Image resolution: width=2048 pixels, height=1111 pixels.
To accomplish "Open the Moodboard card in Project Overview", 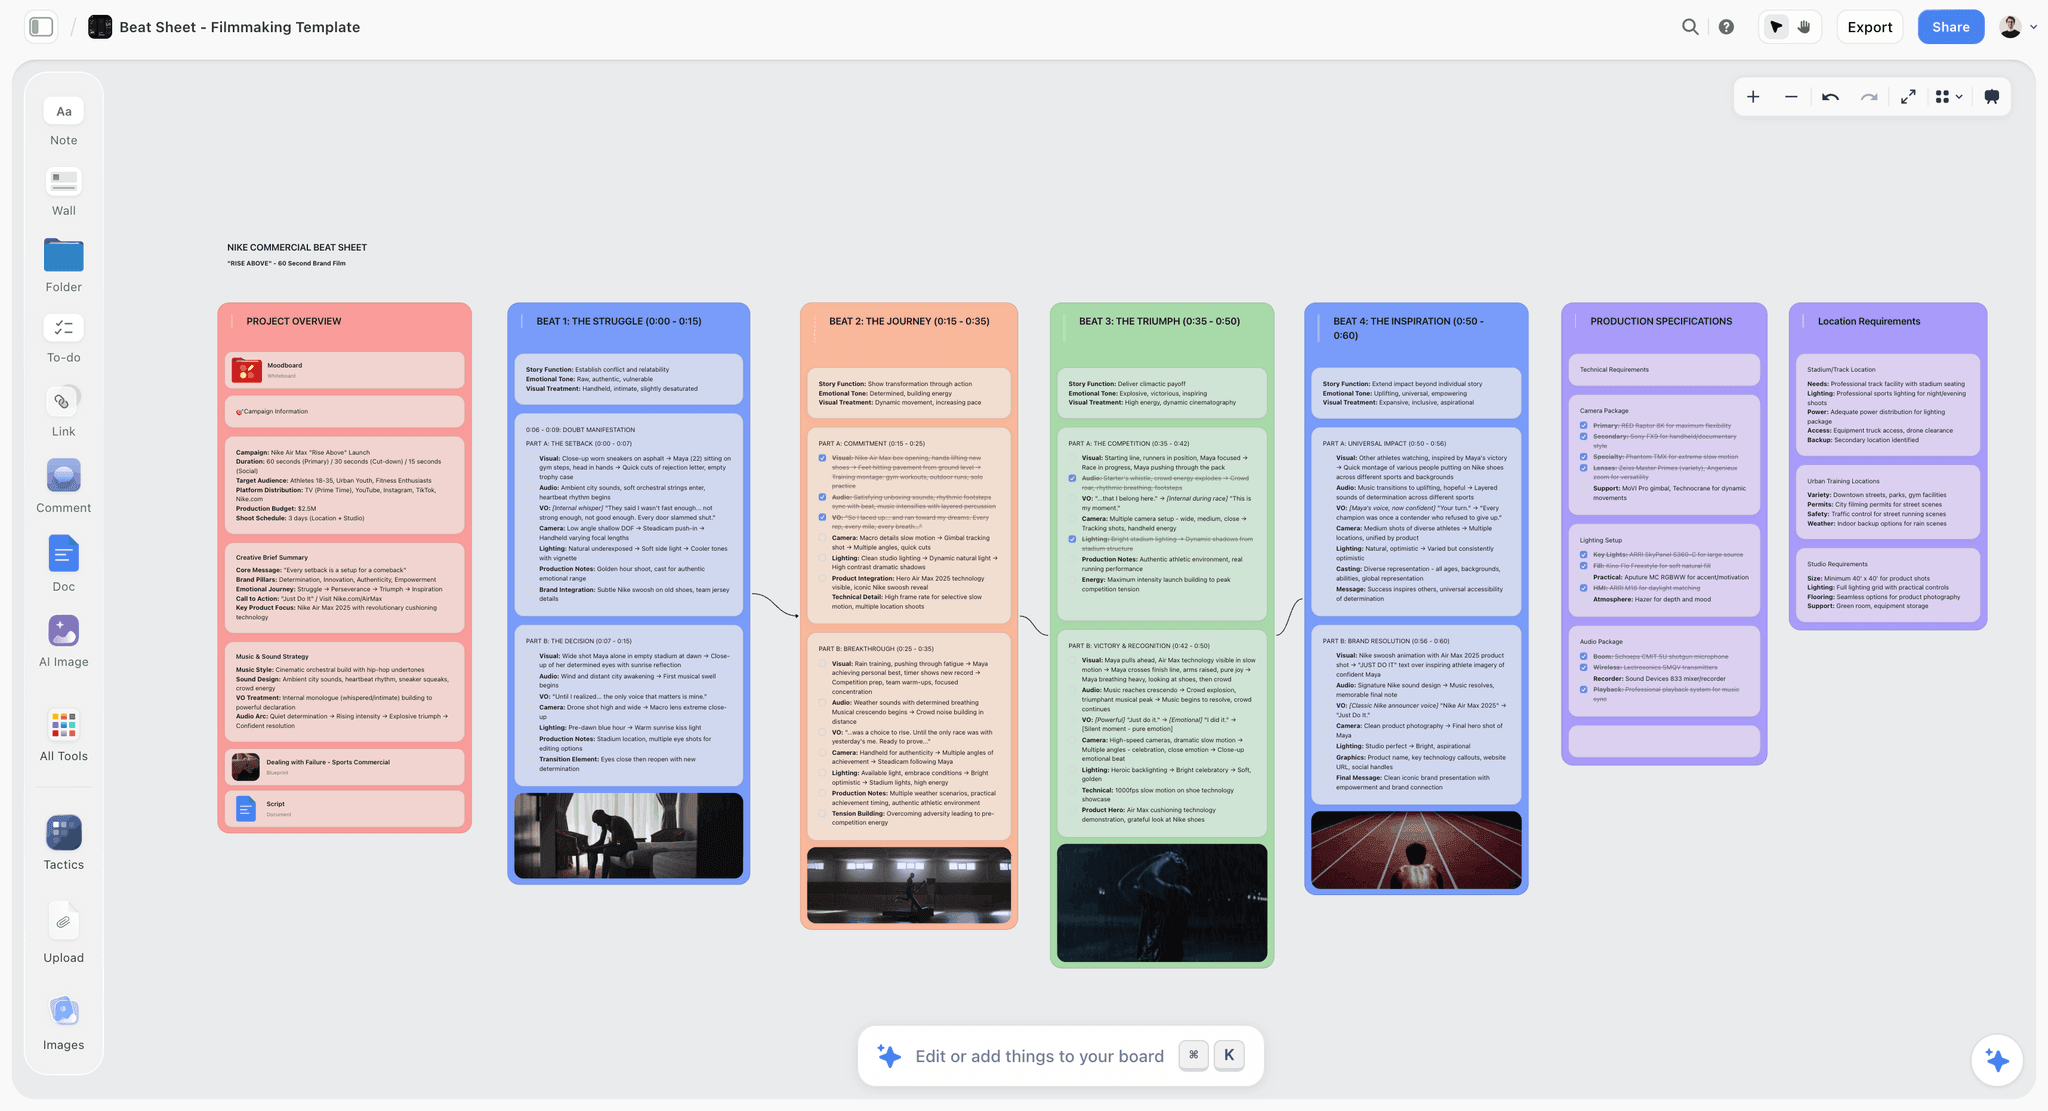I will 345,370.
